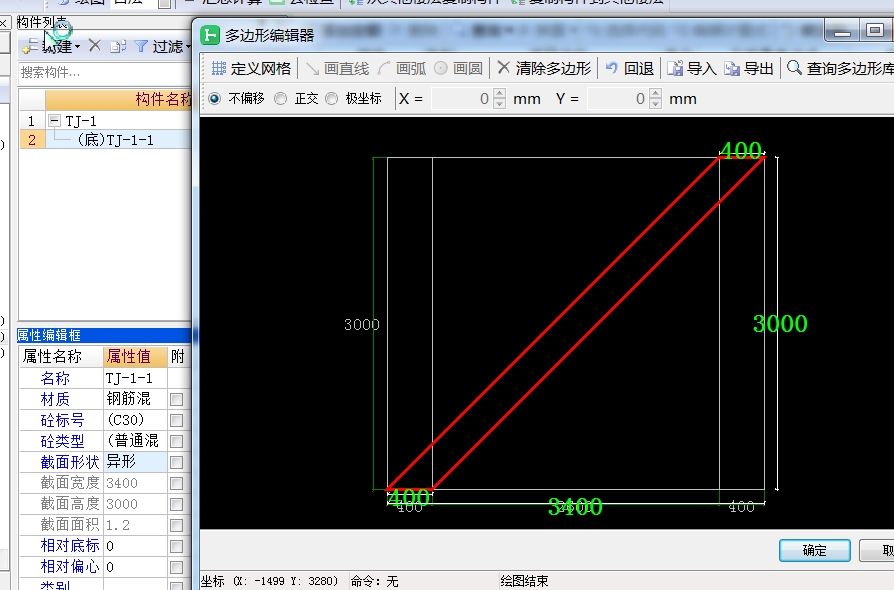Image resolution: width=894 pixels, height=590 pixels.
Task: Open the 过滤 filter dropdown
Action: point(162,46)
